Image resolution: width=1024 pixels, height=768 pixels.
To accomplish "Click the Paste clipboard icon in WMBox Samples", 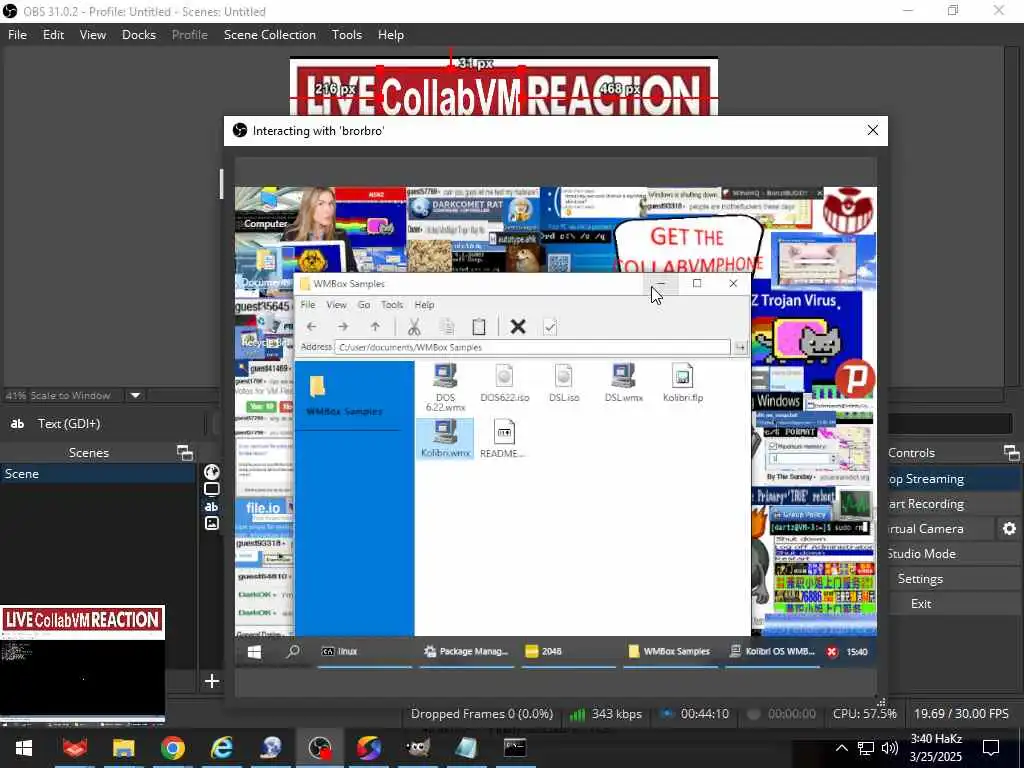I will coord(479,327).
